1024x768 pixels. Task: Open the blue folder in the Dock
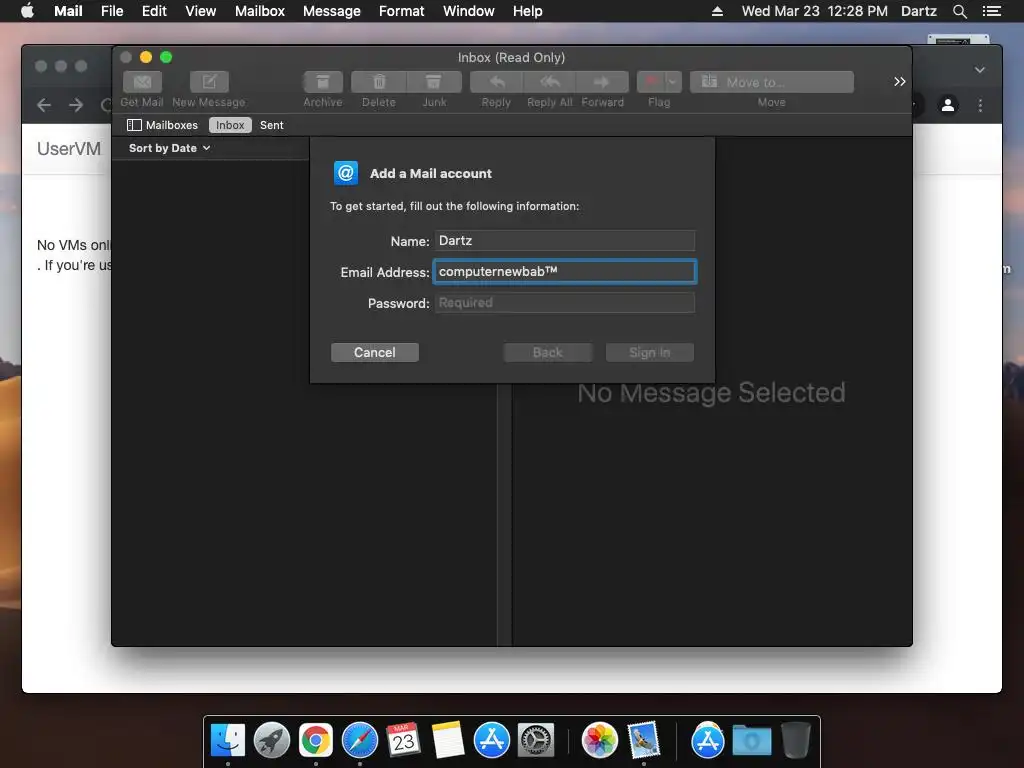pos(752,741)
